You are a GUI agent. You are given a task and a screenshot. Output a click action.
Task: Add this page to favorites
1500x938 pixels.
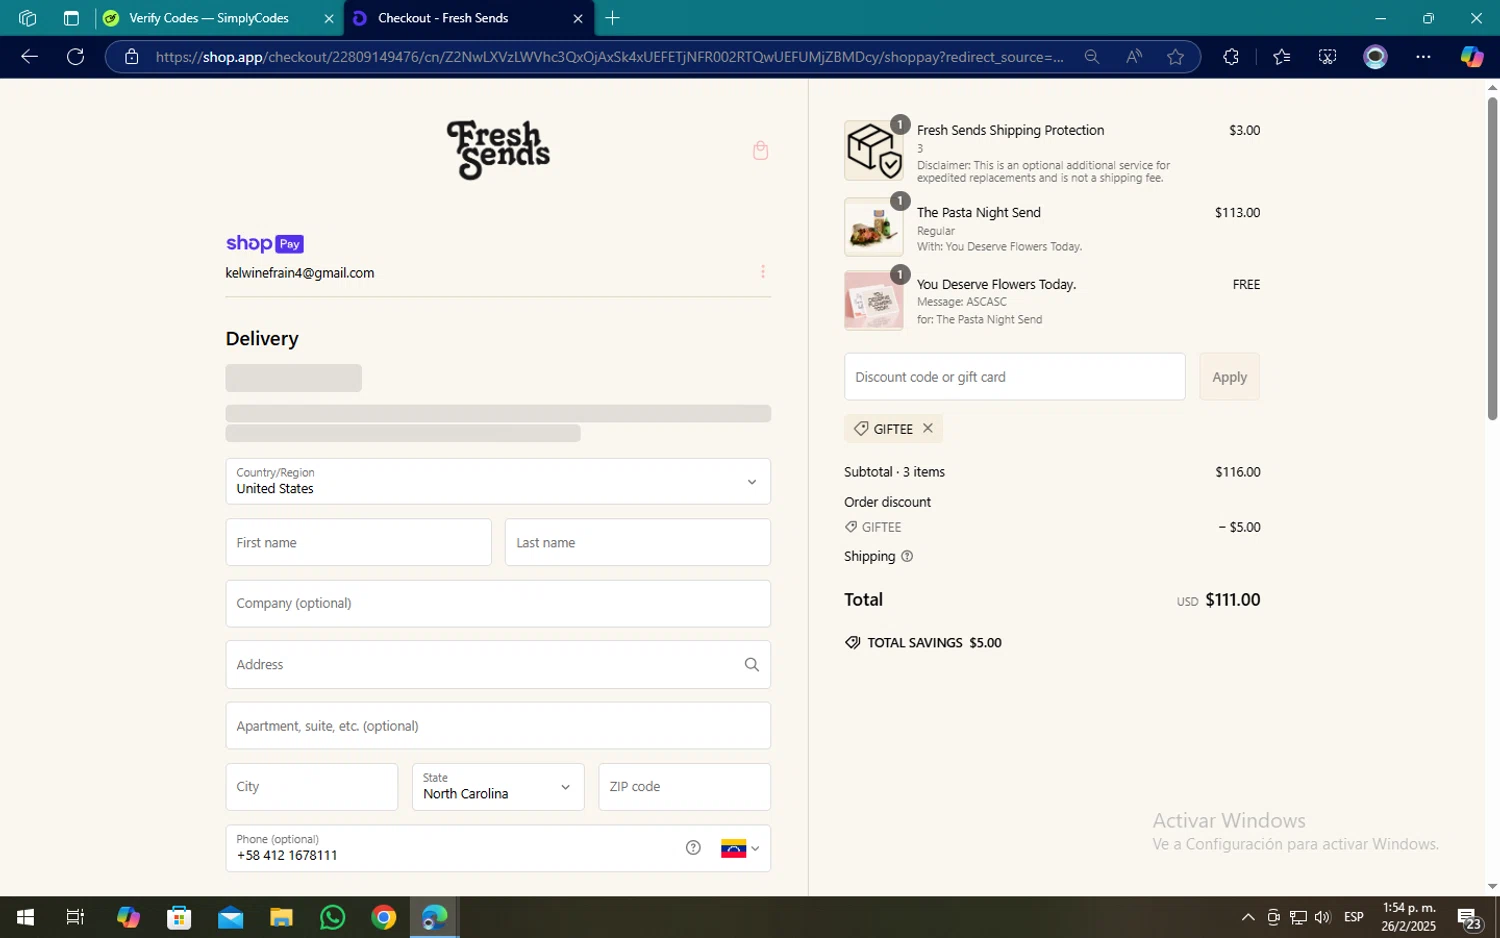[x=1176, y=57]
